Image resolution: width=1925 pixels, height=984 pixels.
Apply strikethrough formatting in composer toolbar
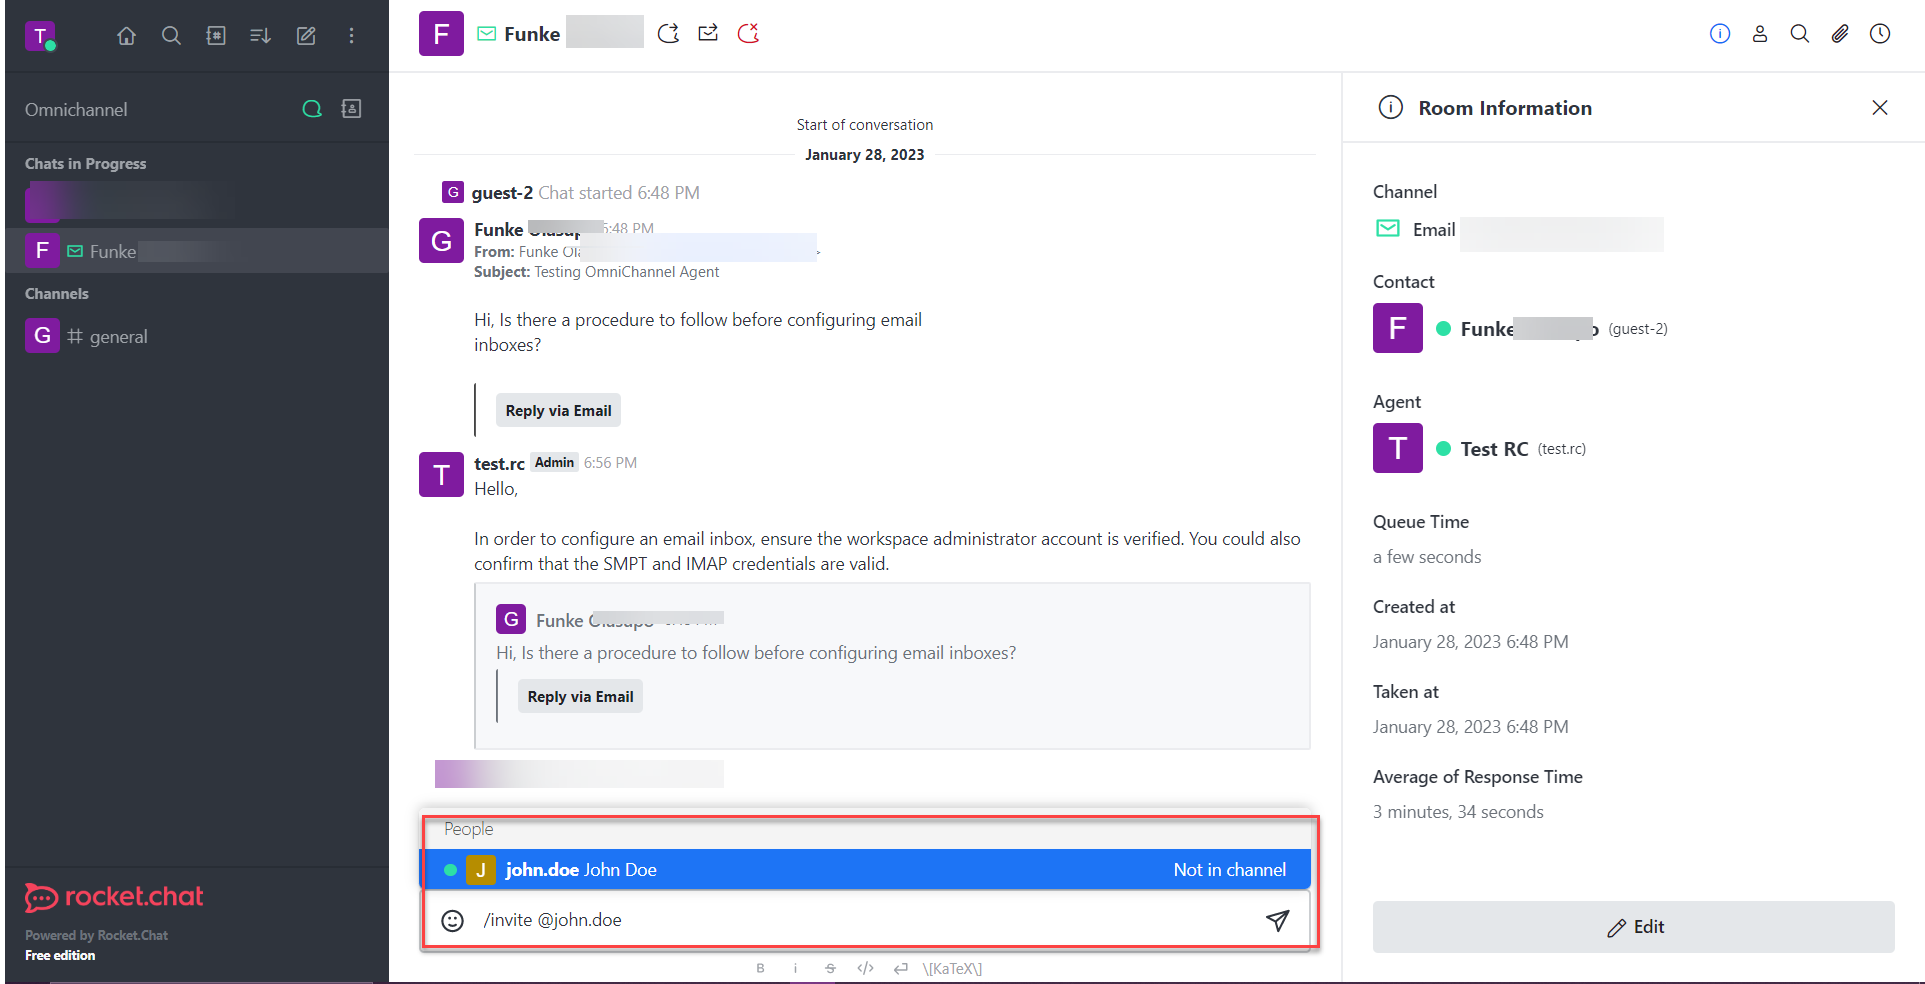point(830,968)
